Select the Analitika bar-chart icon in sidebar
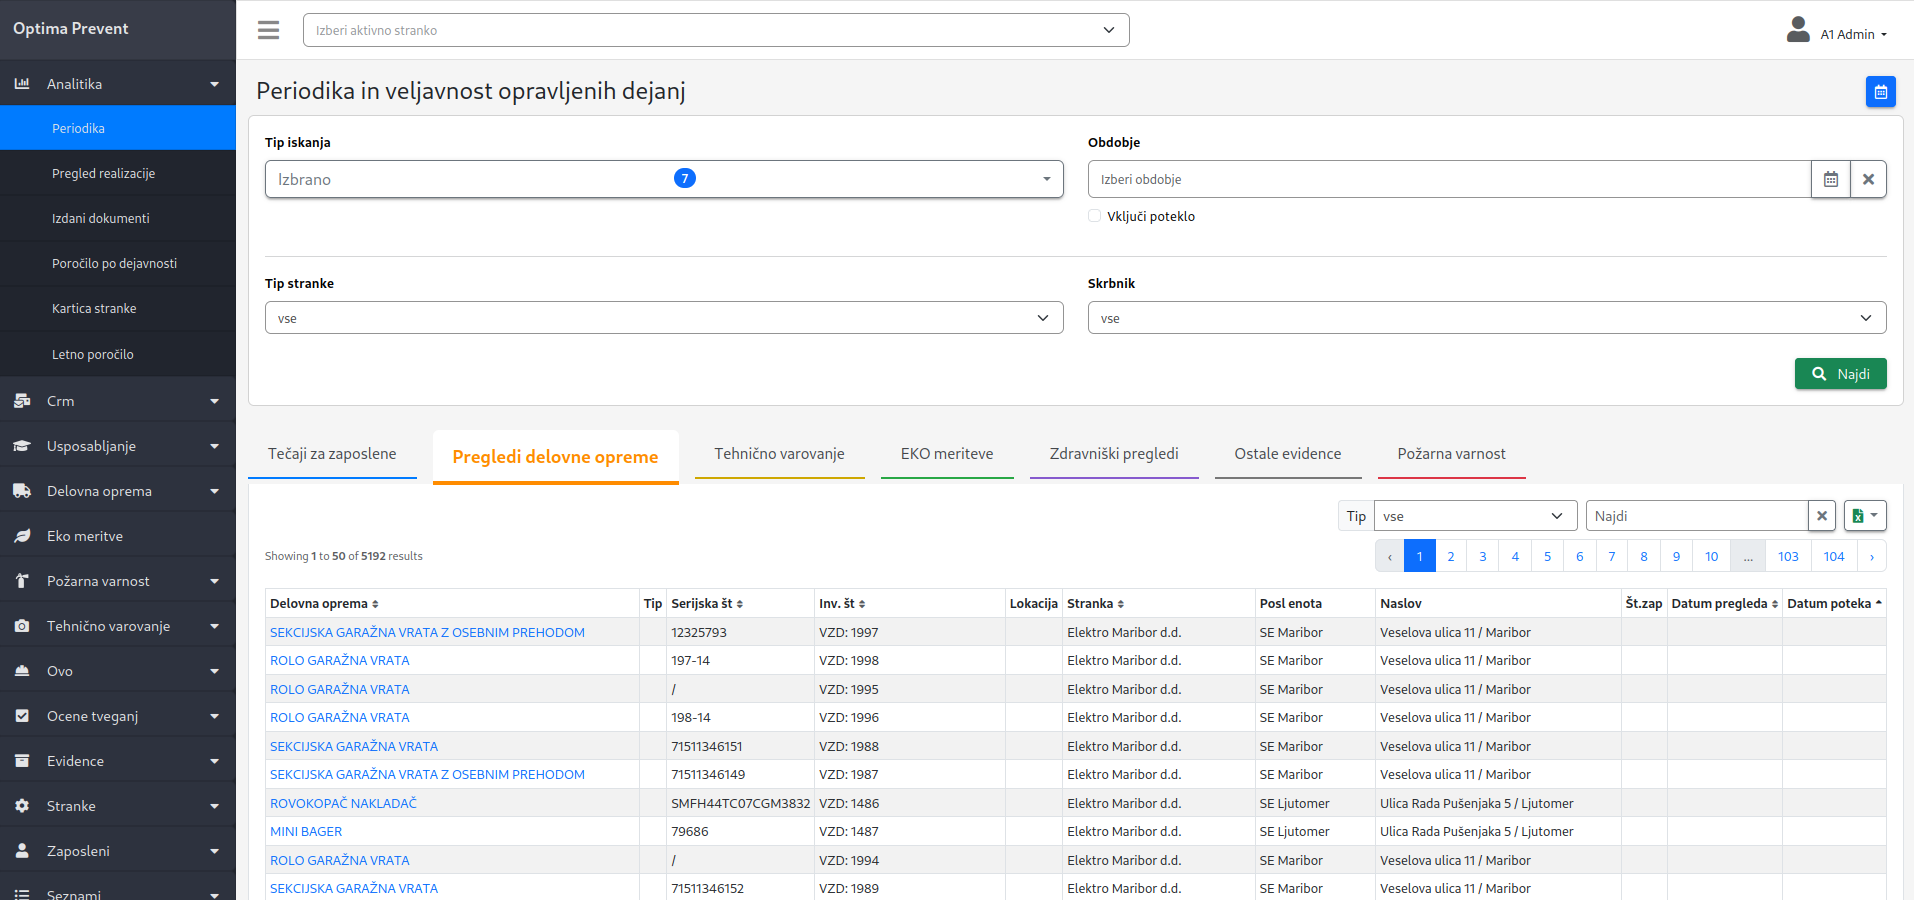The height and width of the screenshot is (900, 1914). pos(22,83)
